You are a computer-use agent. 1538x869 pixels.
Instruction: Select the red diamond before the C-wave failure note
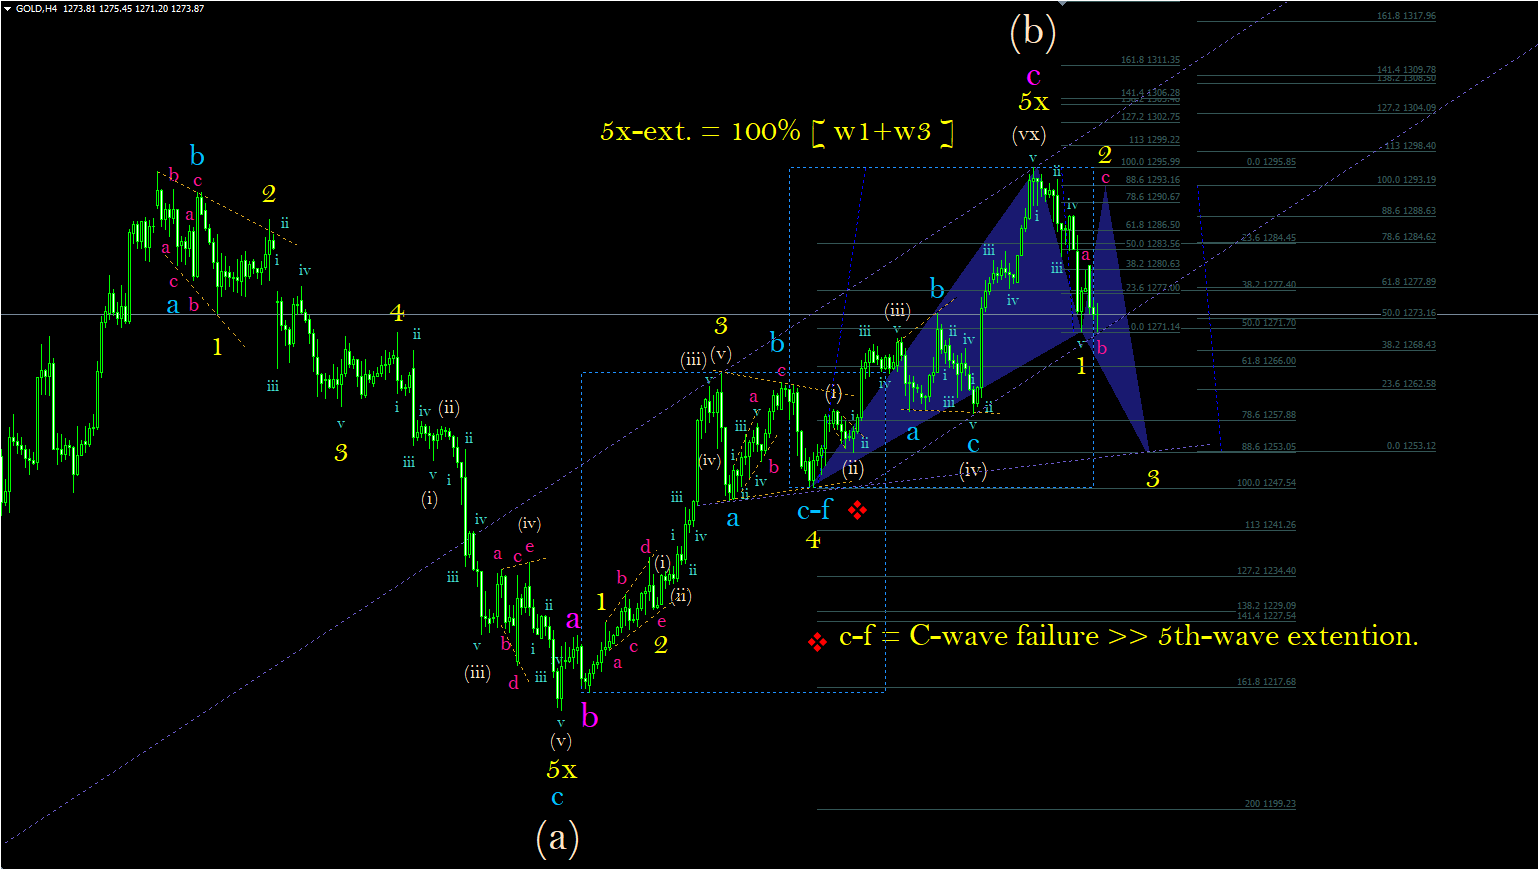817,641
